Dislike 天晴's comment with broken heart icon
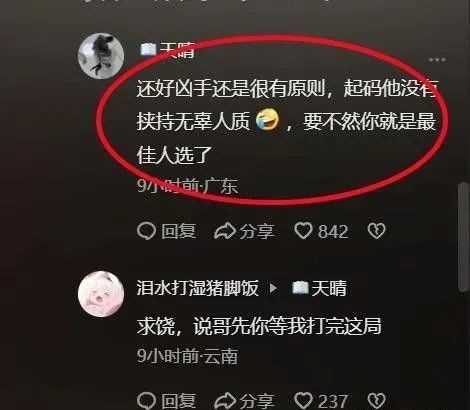The width and height of the screenshot is (470, 410). pyautogui.click(x=376, y=231)
